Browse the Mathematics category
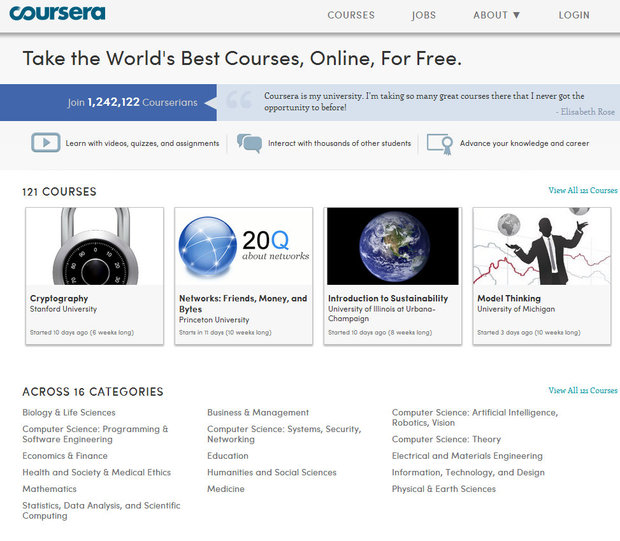 point(49,489)
